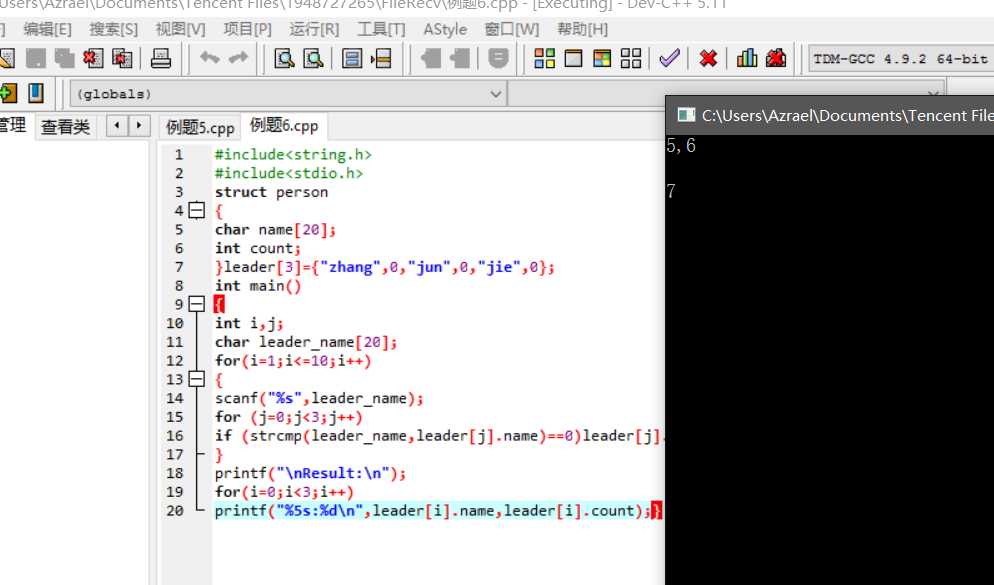994x585 pixels.
Task: Rebuild all with the grid icon
Action: pyautogui.click(x=631, y=59)
